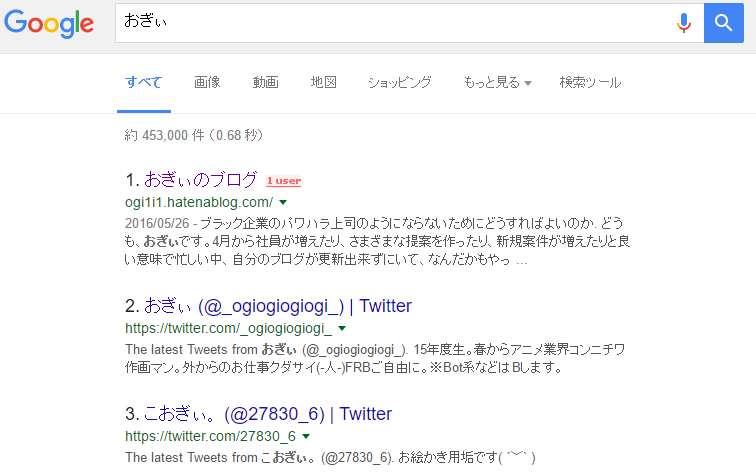Open the ショッピング tab
Screen dimensions: 756x474
[x=400, y=82]
